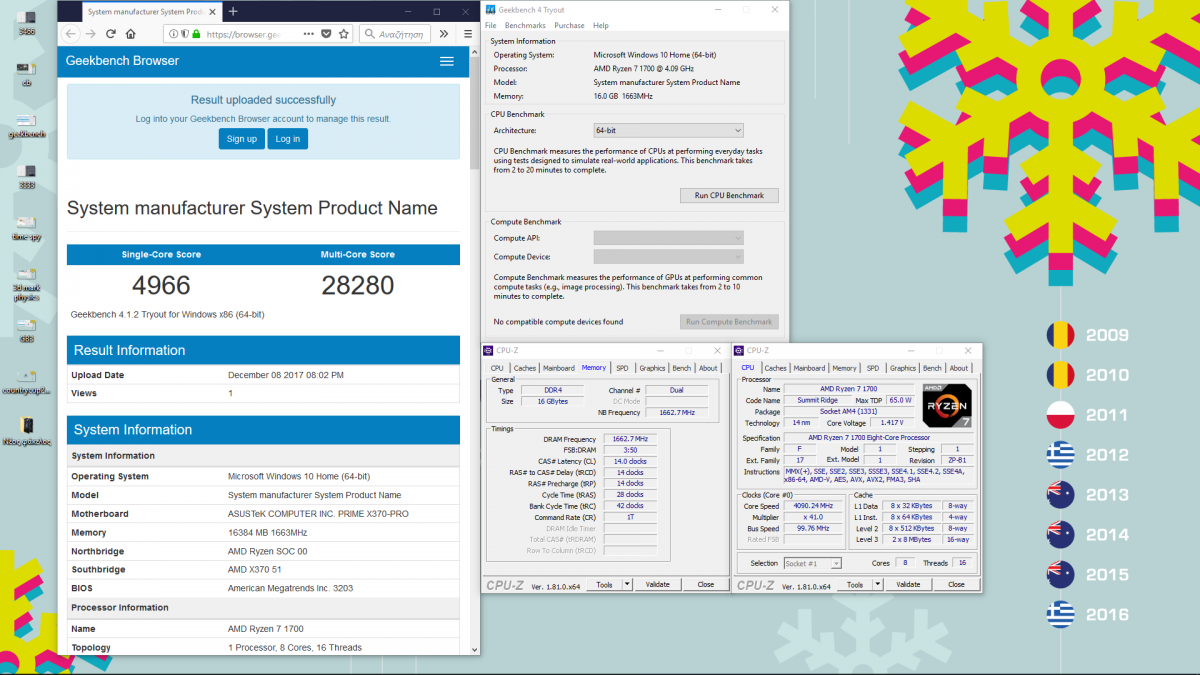Select the 3d mark physics desktop icon

[x=27, y=284]
